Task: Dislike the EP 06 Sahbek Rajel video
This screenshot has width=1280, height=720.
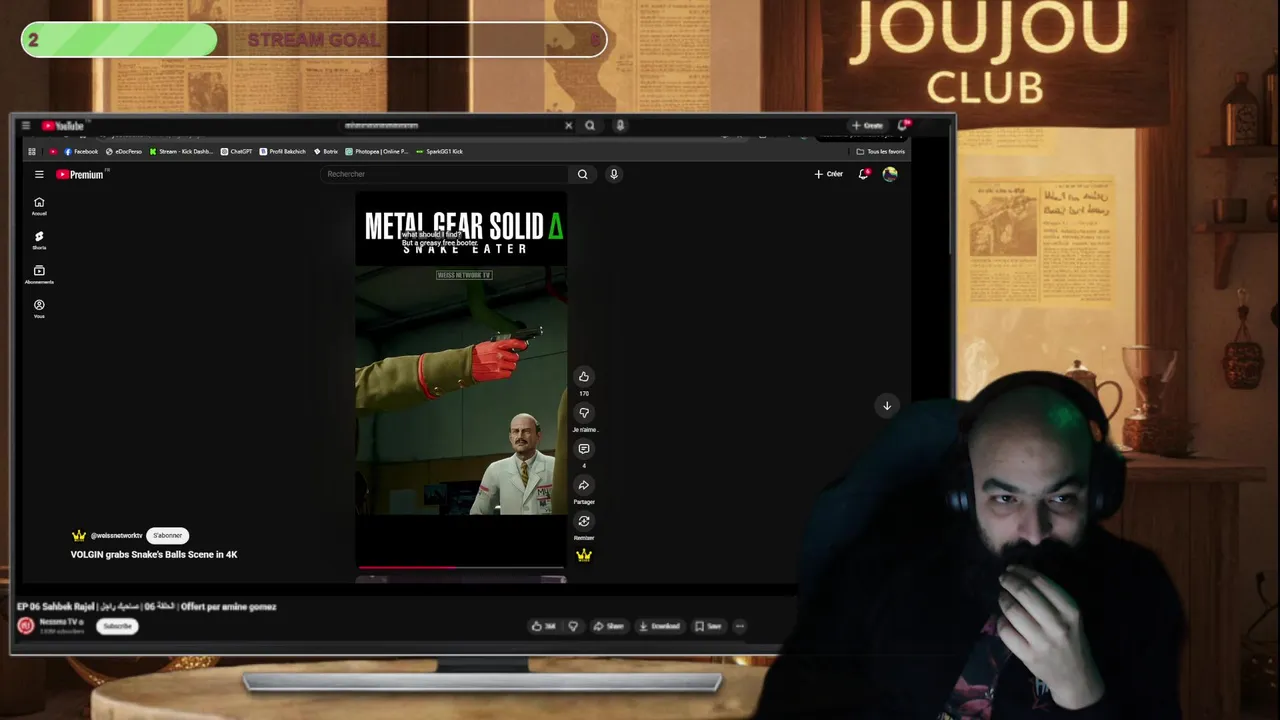Action: (573, 626)
